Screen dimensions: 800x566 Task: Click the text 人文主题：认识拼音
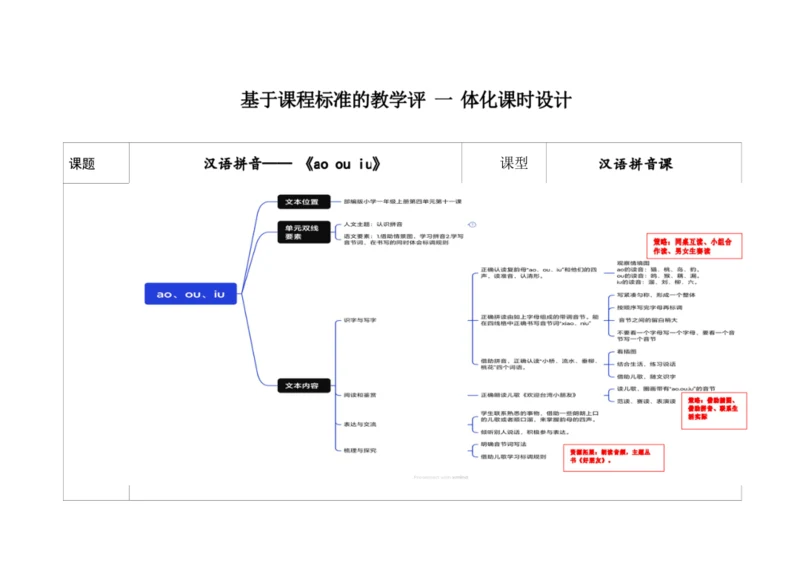tap(373, 224)
